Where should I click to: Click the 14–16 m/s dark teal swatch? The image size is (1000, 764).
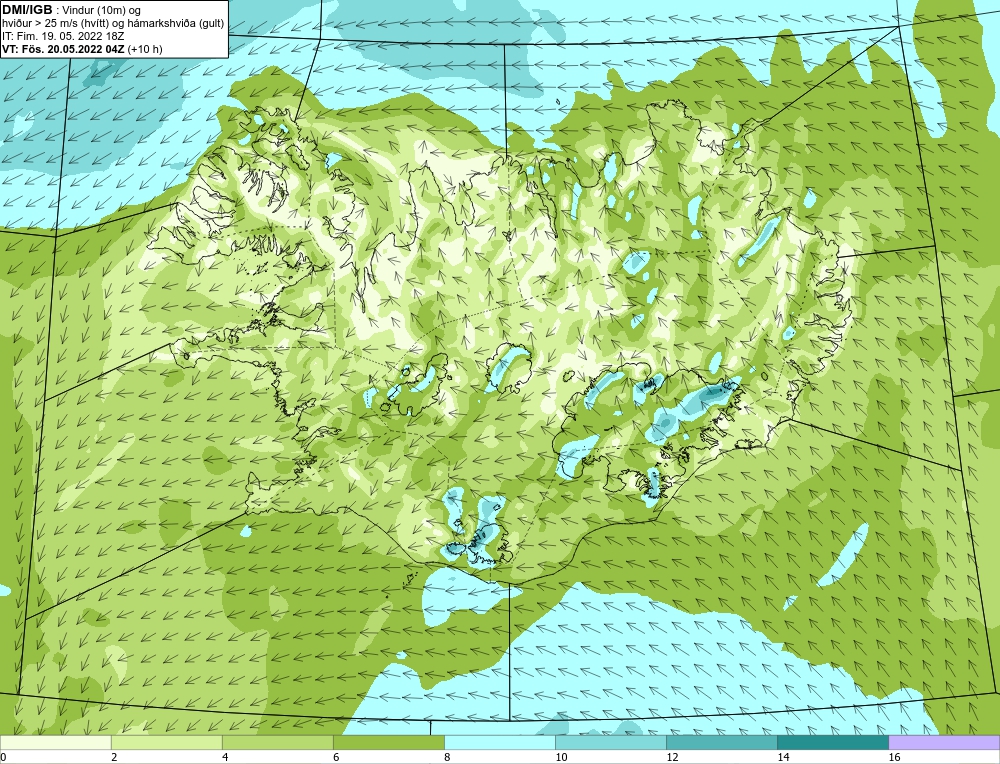coord(832,742)
